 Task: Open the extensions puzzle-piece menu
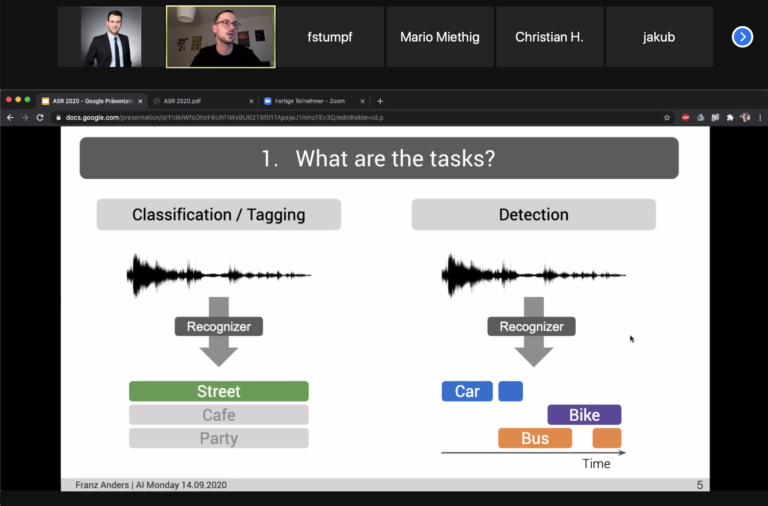[730, 117]
